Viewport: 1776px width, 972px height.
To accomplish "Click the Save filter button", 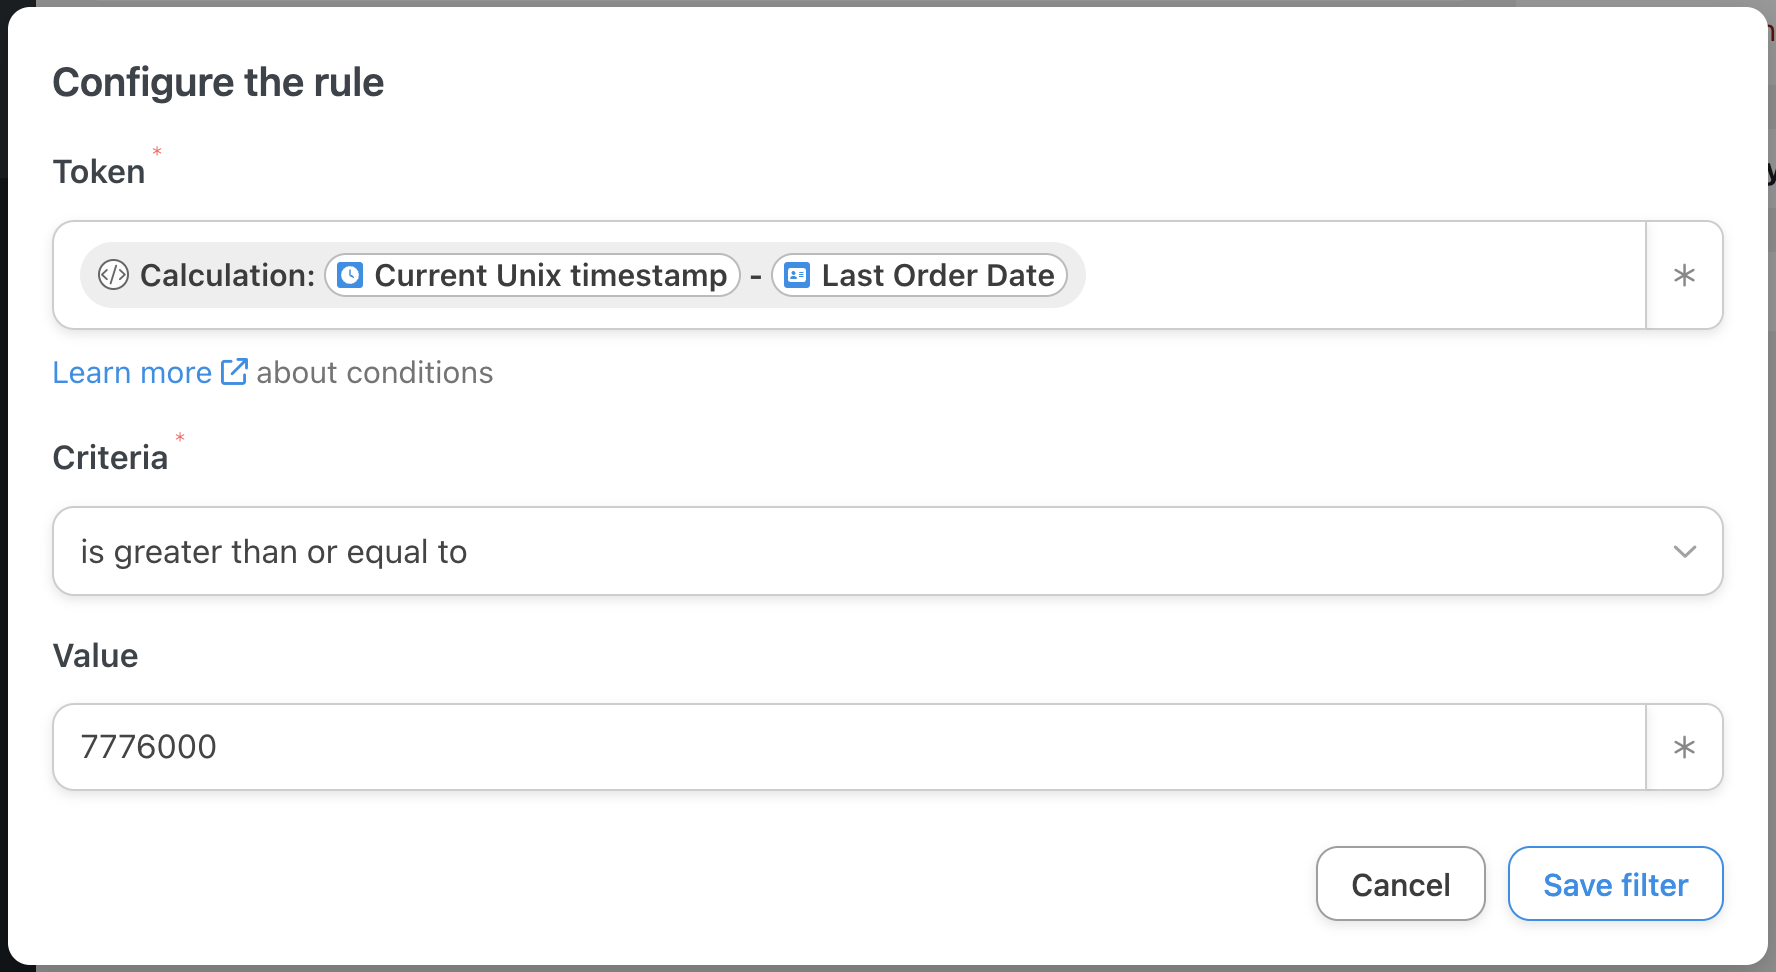I will click(1615, 884).
